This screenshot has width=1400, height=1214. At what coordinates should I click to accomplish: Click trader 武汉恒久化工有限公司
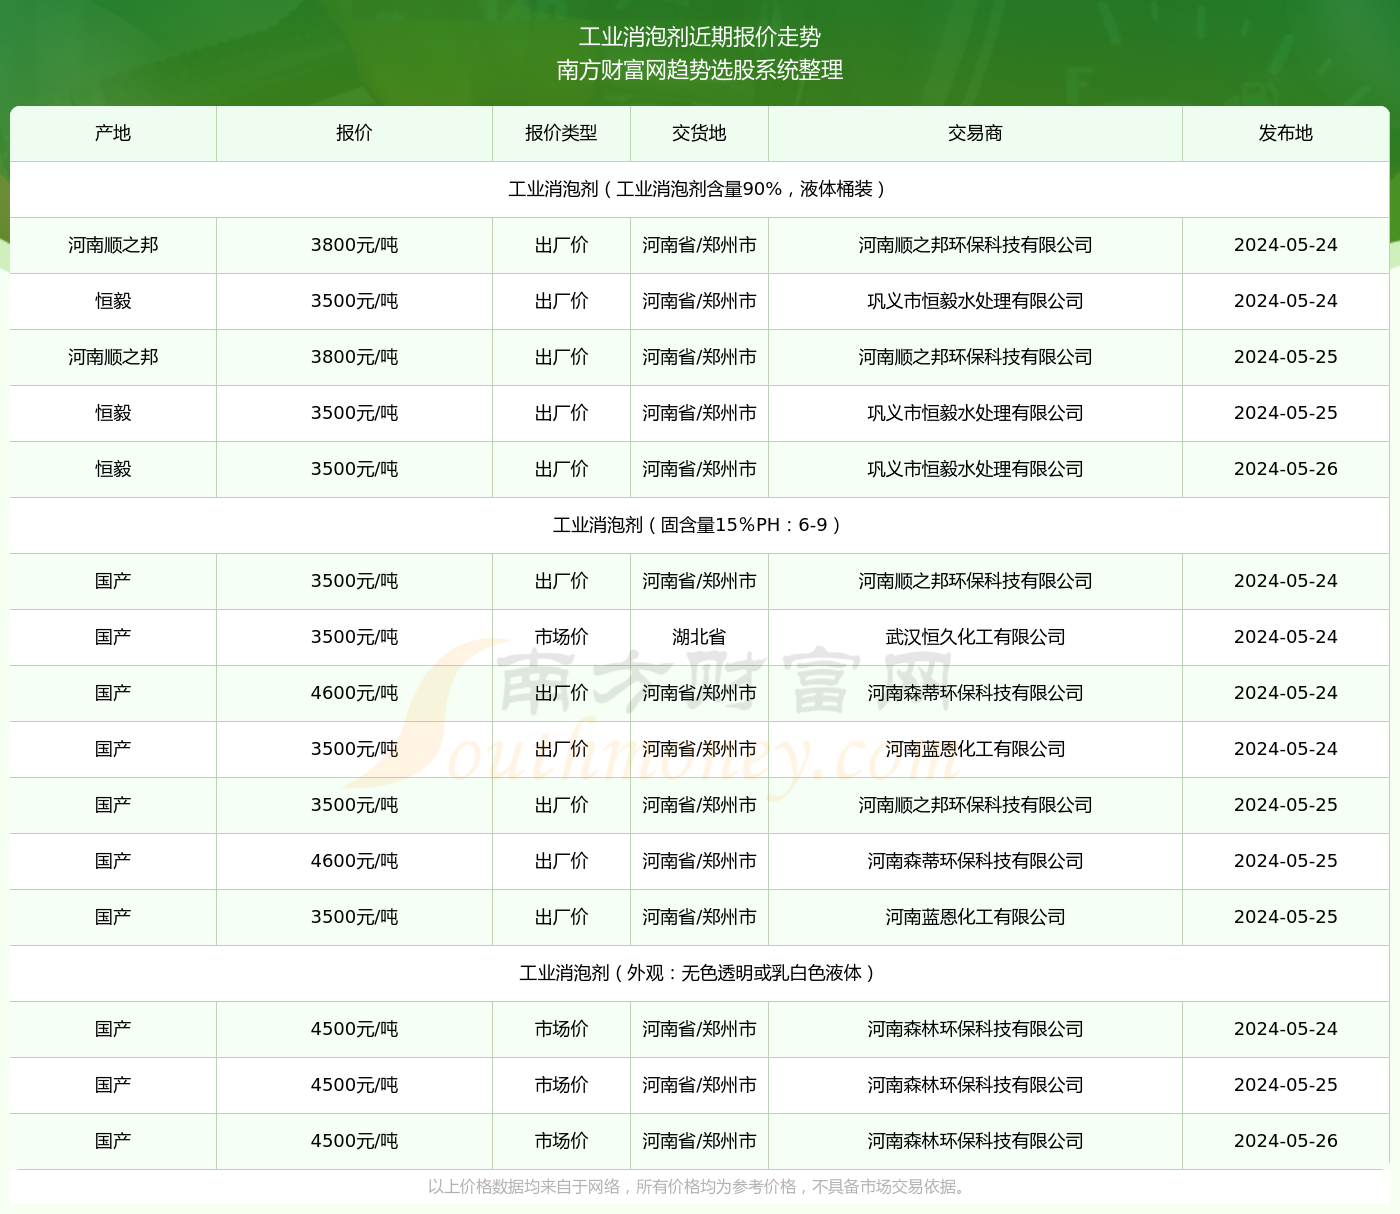[975, 637]
